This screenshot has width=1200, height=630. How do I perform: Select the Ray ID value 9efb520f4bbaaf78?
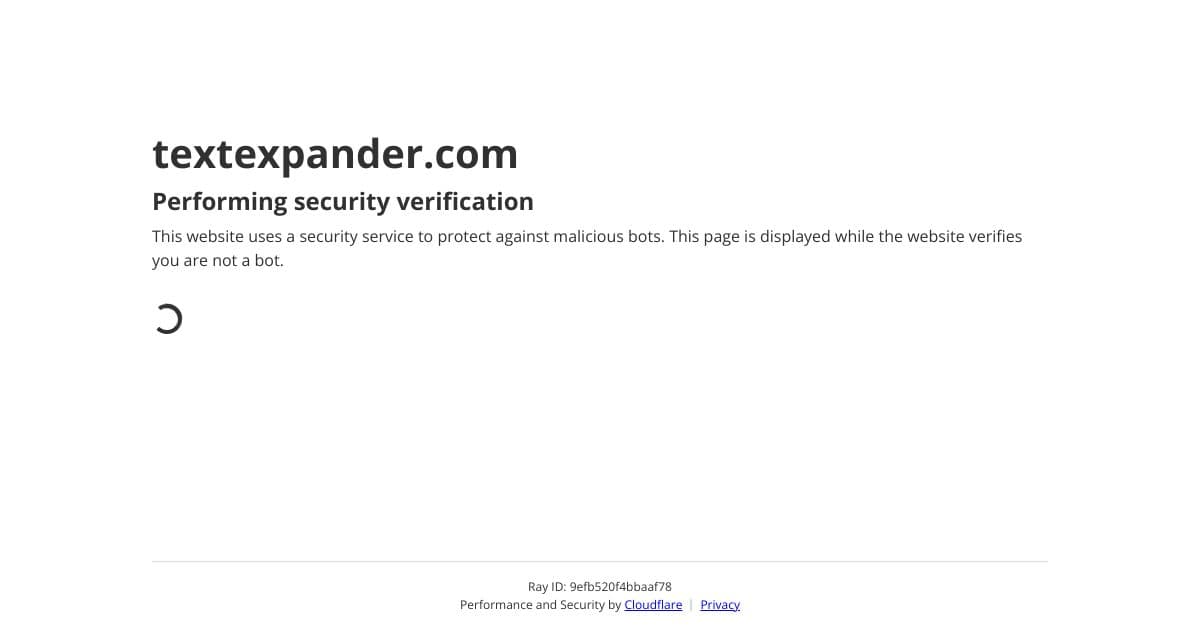point(620,587)
